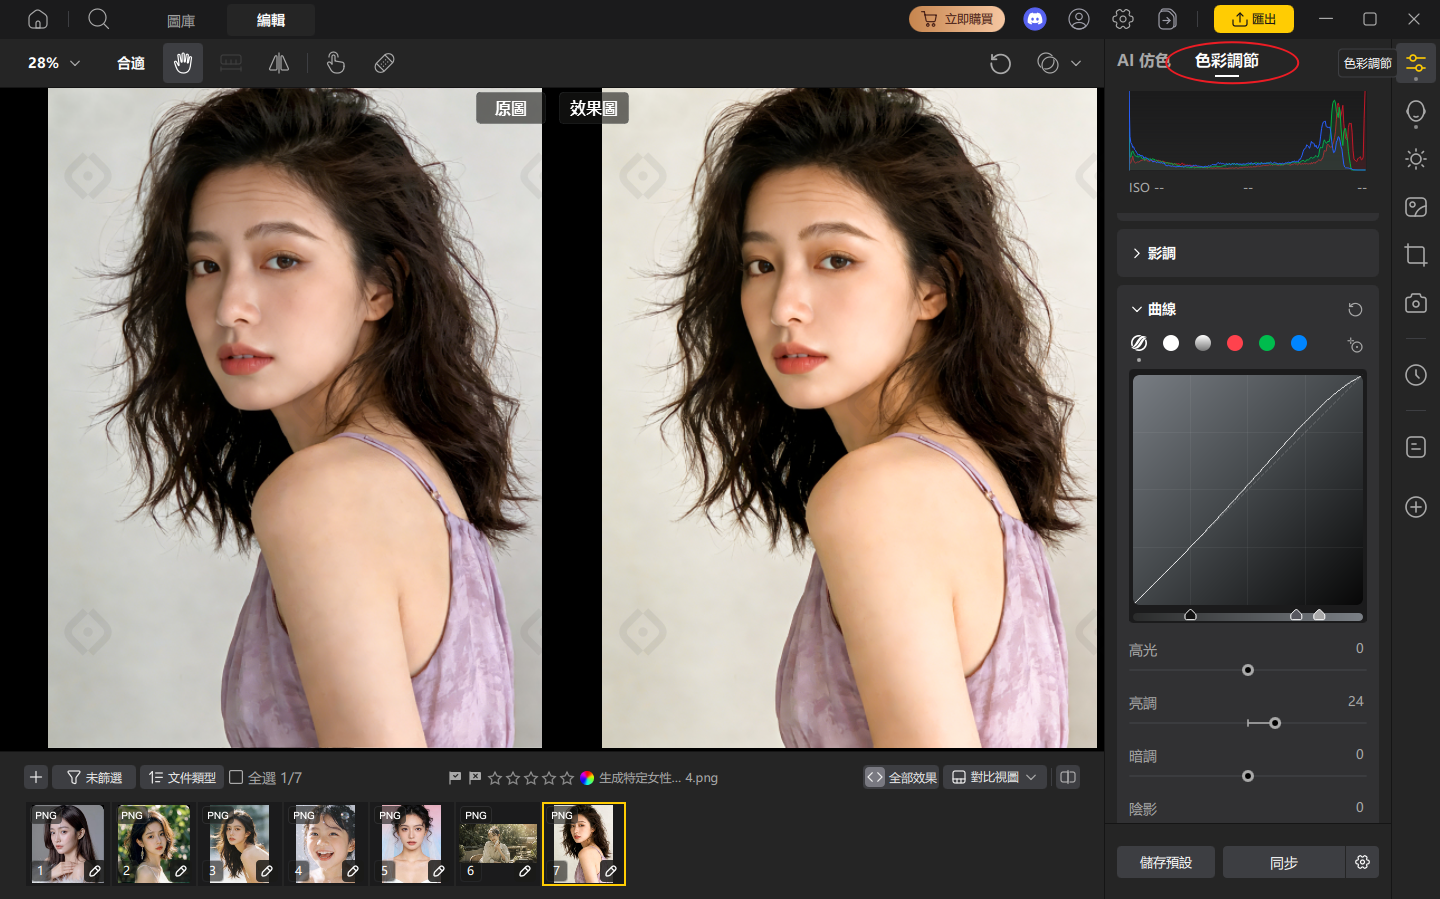The height and width of the screenshot is (899, 1440).
Task: Open the settings gear in title bar
Action: point(1123,19)
